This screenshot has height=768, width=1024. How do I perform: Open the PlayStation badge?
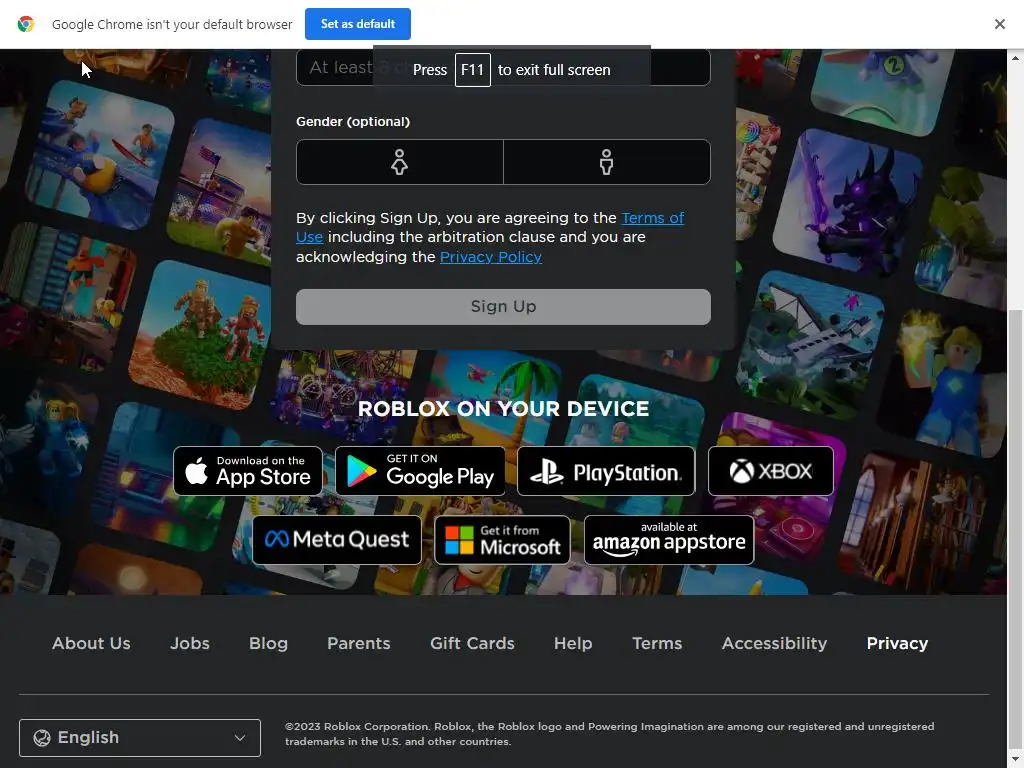point(606,471)
